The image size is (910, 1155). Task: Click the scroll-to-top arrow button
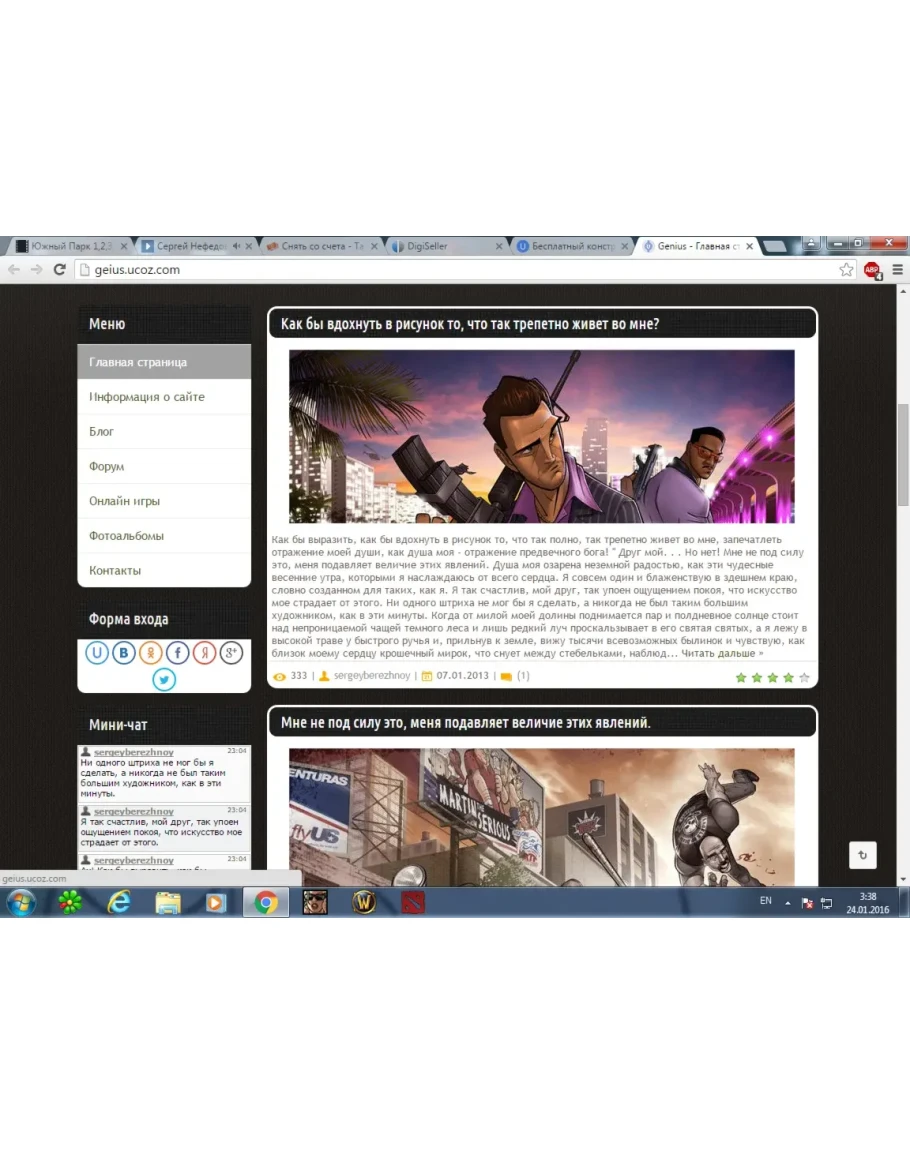(x=862, y=855)
